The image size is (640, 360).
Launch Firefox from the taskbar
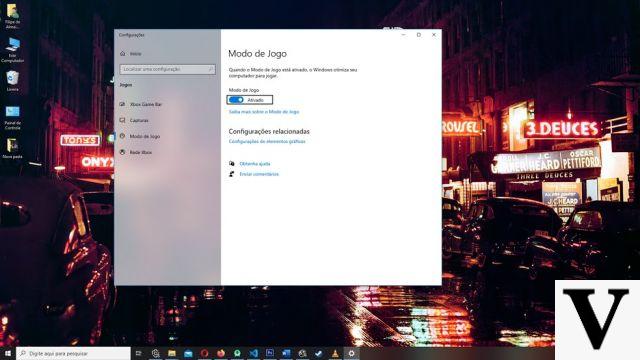coord(221,353)
